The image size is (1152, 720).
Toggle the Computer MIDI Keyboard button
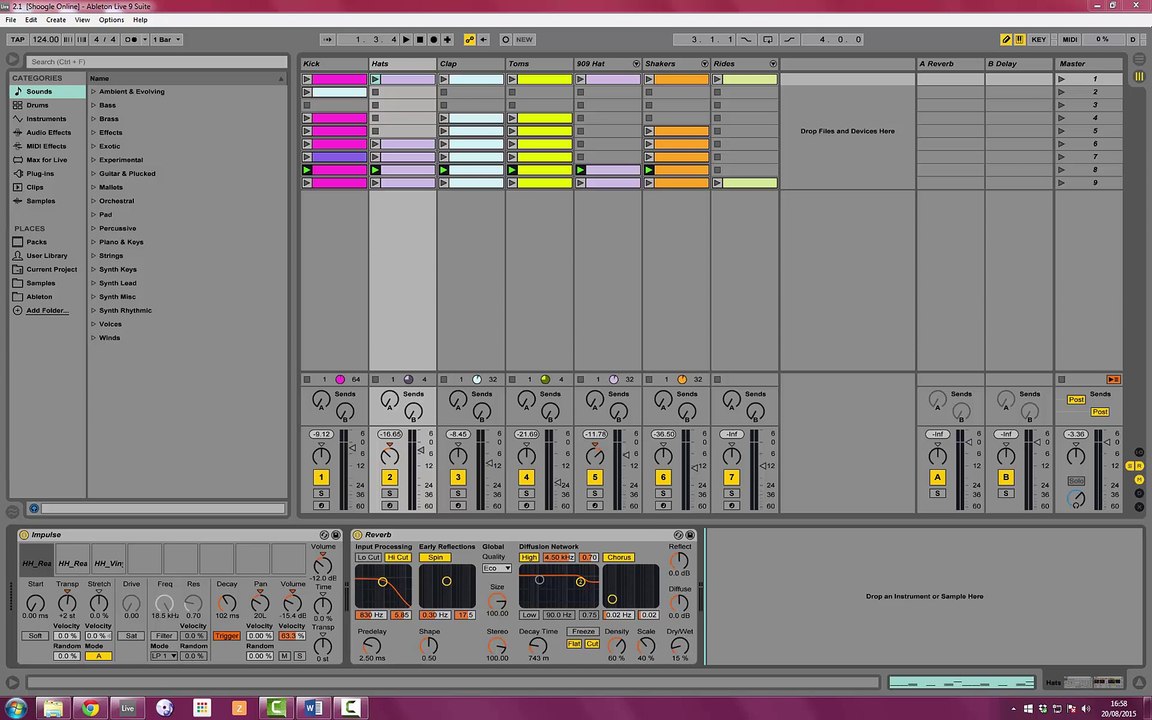1020,40
